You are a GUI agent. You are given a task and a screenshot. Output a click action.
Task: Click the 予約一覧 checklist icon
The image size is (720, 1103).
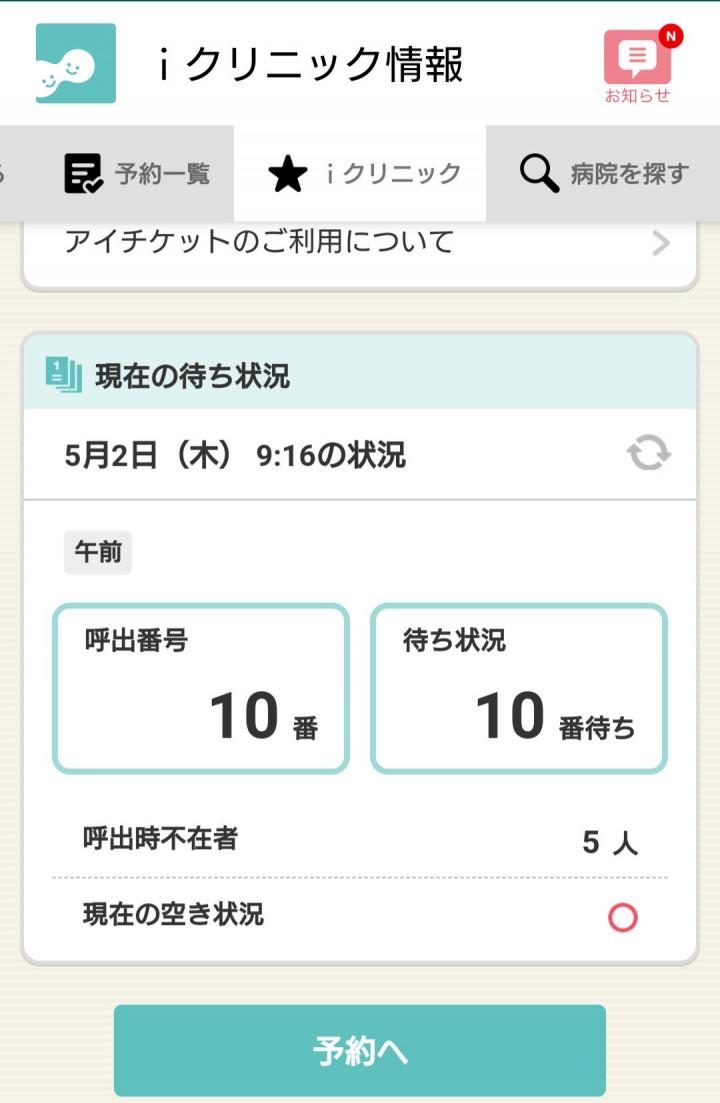coord(83,173)
